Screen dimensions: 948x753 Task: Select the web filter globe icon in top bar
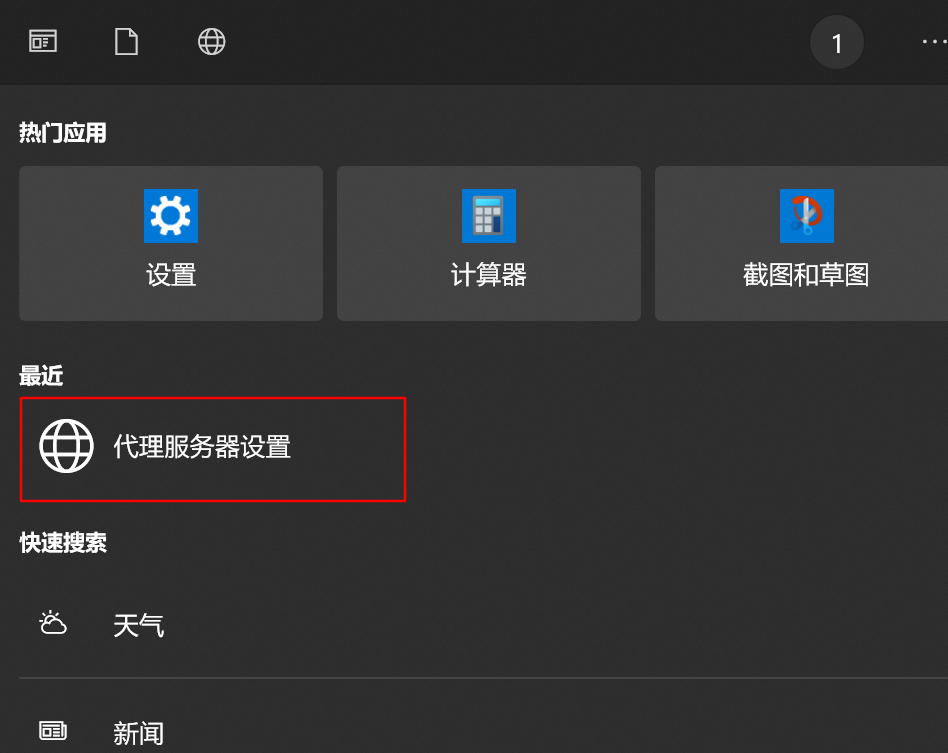point(212,42)
